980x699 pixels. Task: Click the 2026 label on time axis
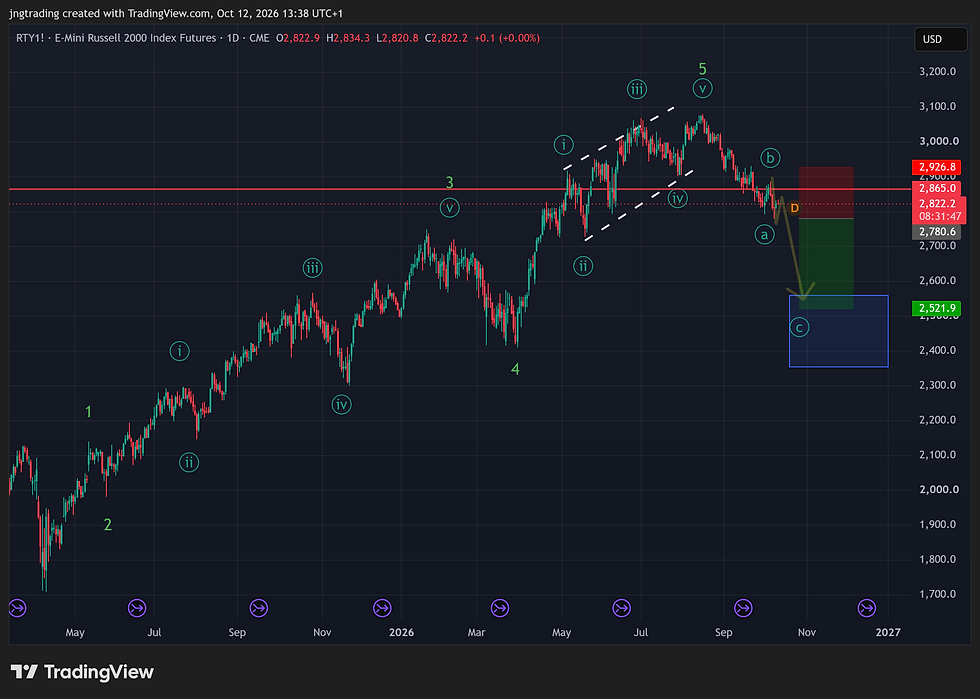pyautogui.click(x=401, y=632)
